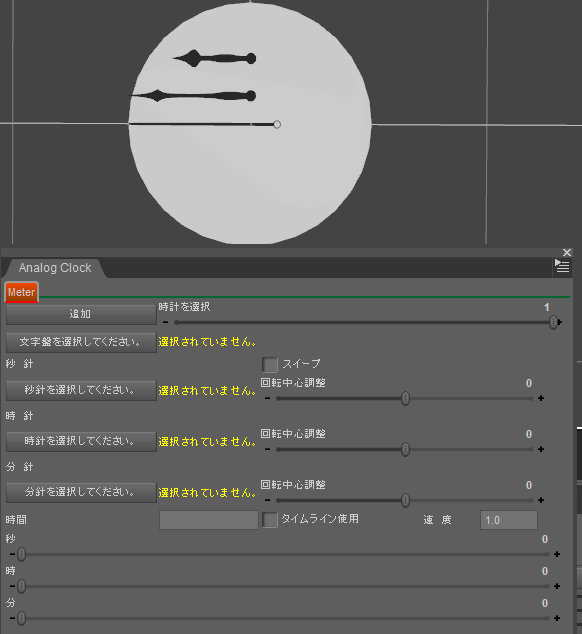Image resolution: width=582 pixels, height=634 pixels.
Task: Click 秒針を選択してください button
Action: [x=81, y=390]
